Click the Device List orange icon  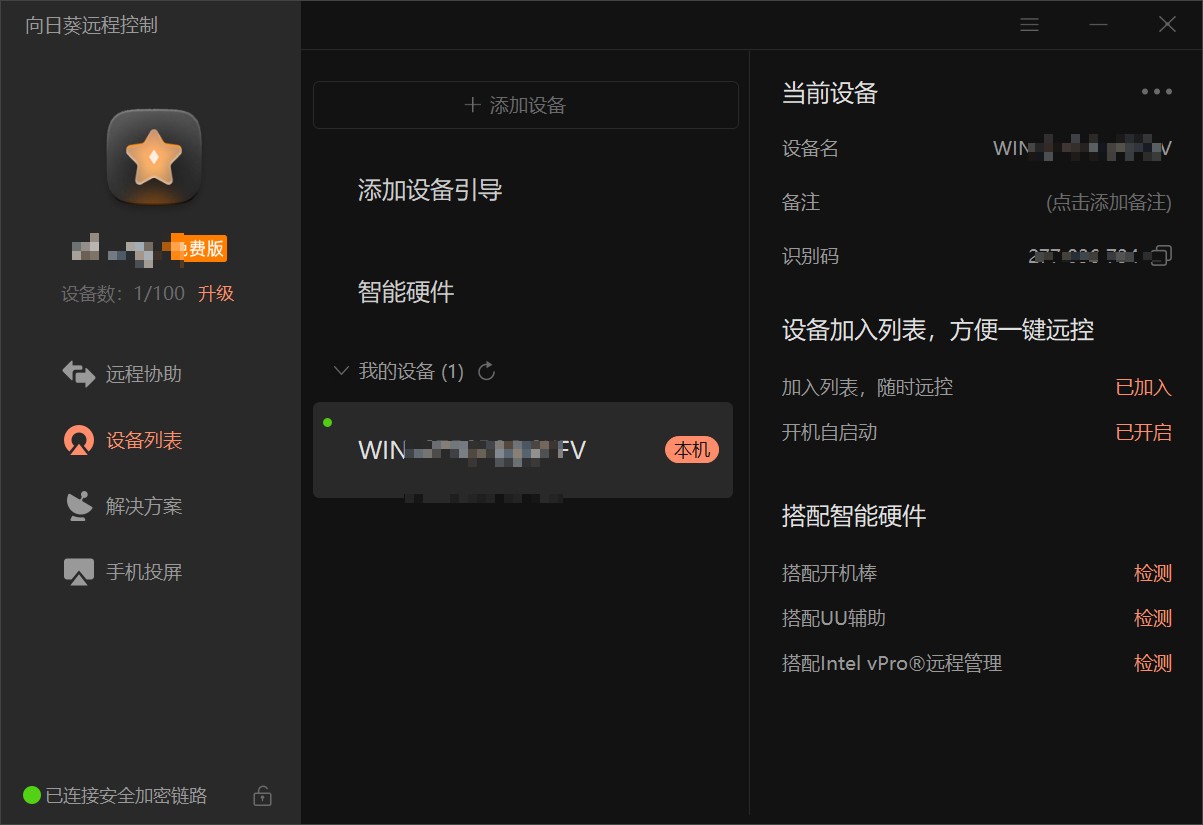click(79, 440)
